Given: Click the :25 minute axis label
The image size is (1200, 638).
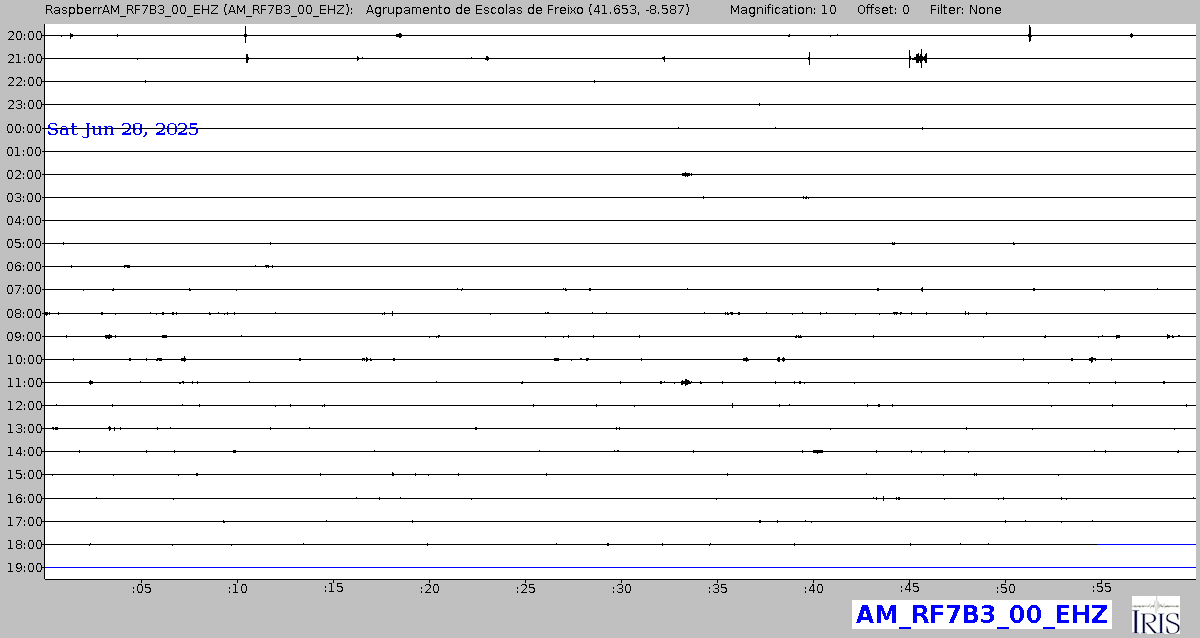Looking at the screenshot, I should pos(525,588).
